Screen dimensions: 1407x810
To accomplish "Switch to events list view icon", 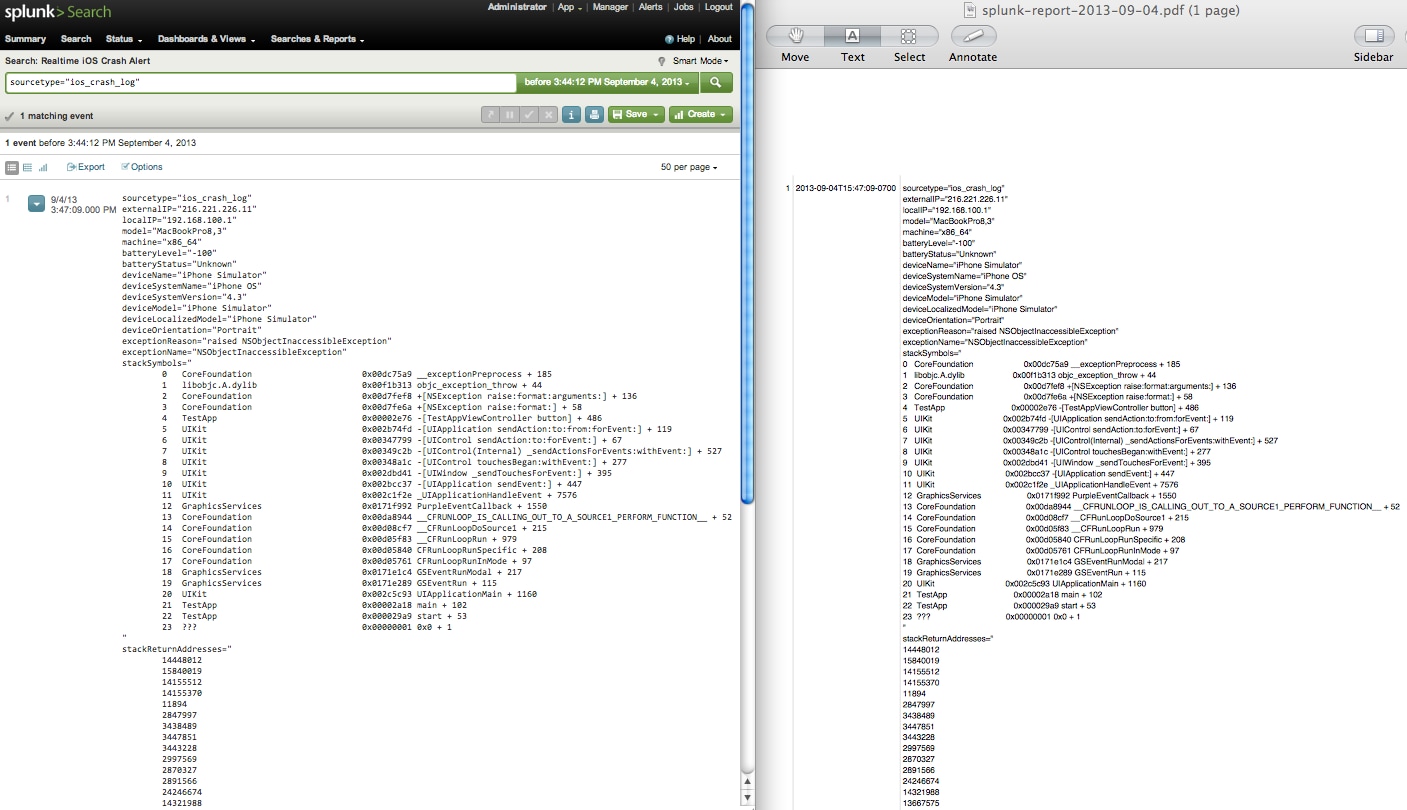I will click(x=12, y=167).
